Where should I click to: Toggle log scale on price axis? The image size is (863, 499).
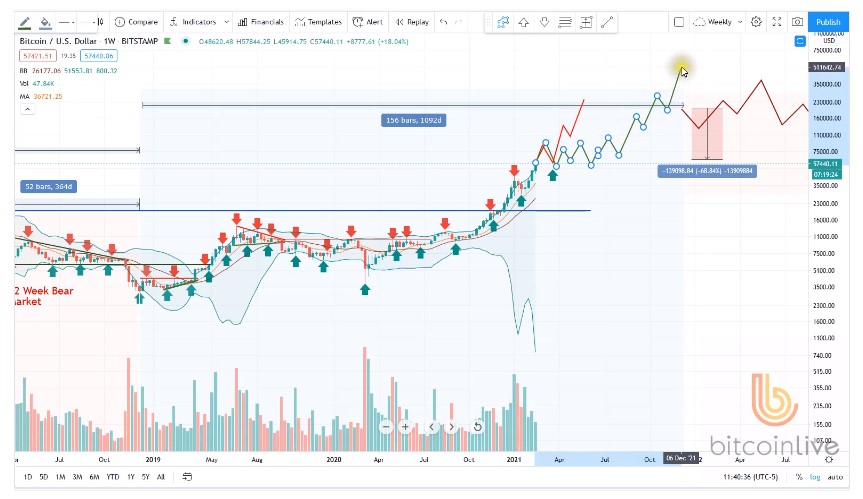pyautogui.click(x=815, y=477)
